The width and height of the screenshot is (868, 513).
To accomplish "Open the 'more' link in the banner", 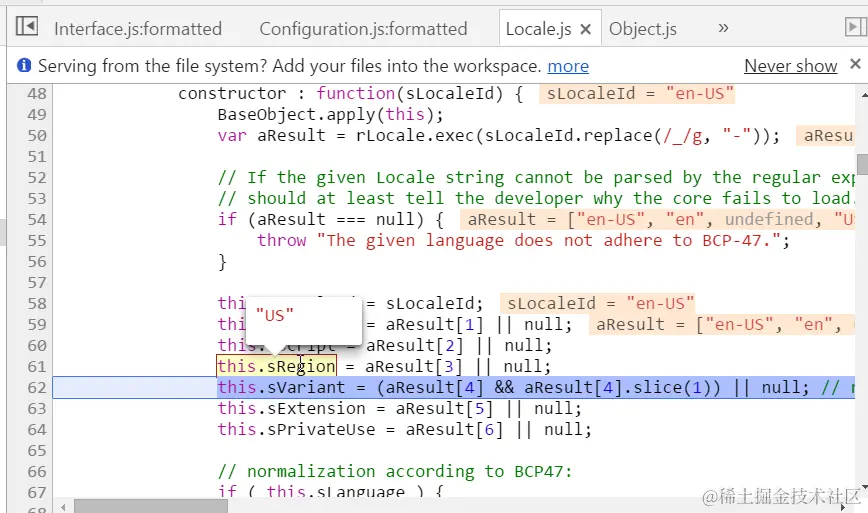I will coord(568,66).
